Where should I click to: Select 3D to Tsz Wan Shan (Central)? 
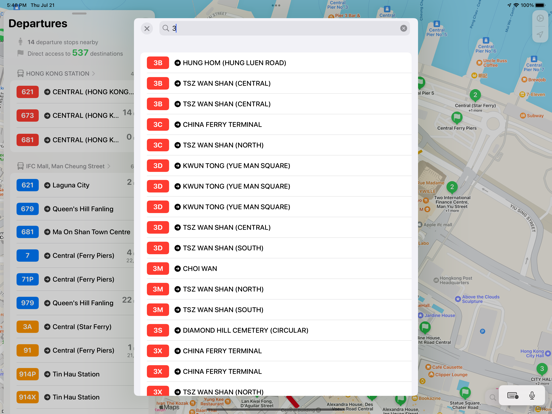click(x=276, y=227)
